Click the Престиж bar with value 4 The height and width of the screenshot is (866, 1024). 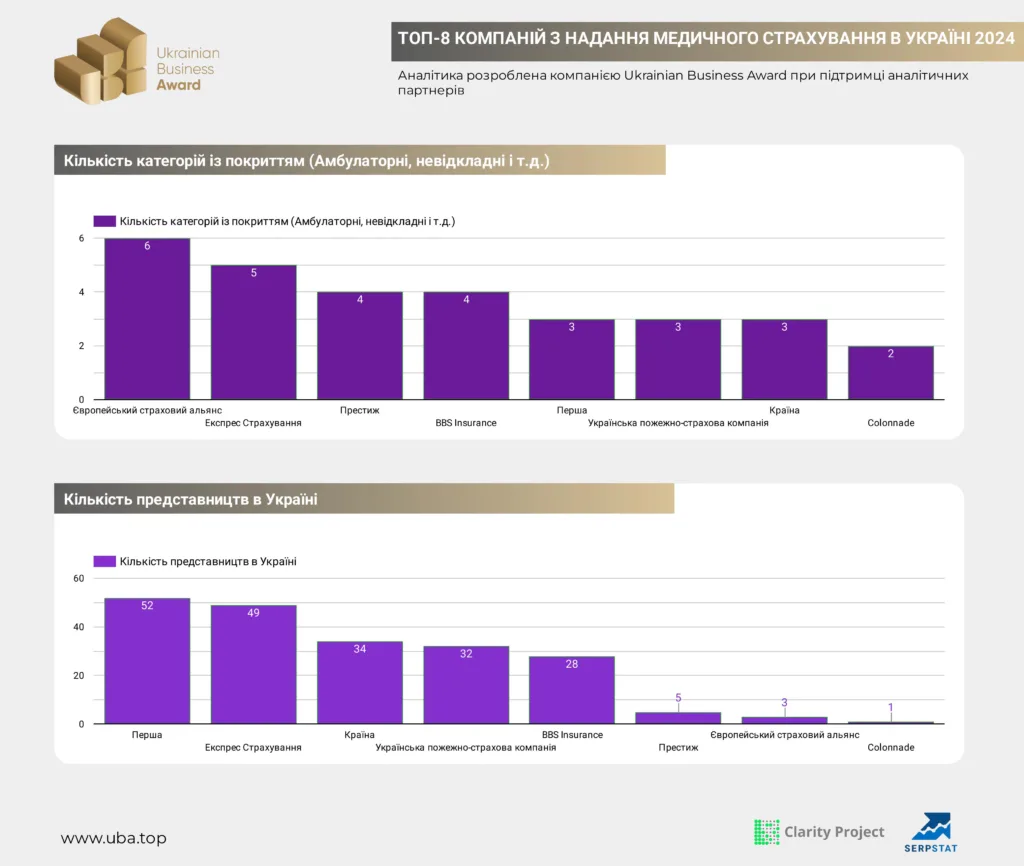click(360, 345)
